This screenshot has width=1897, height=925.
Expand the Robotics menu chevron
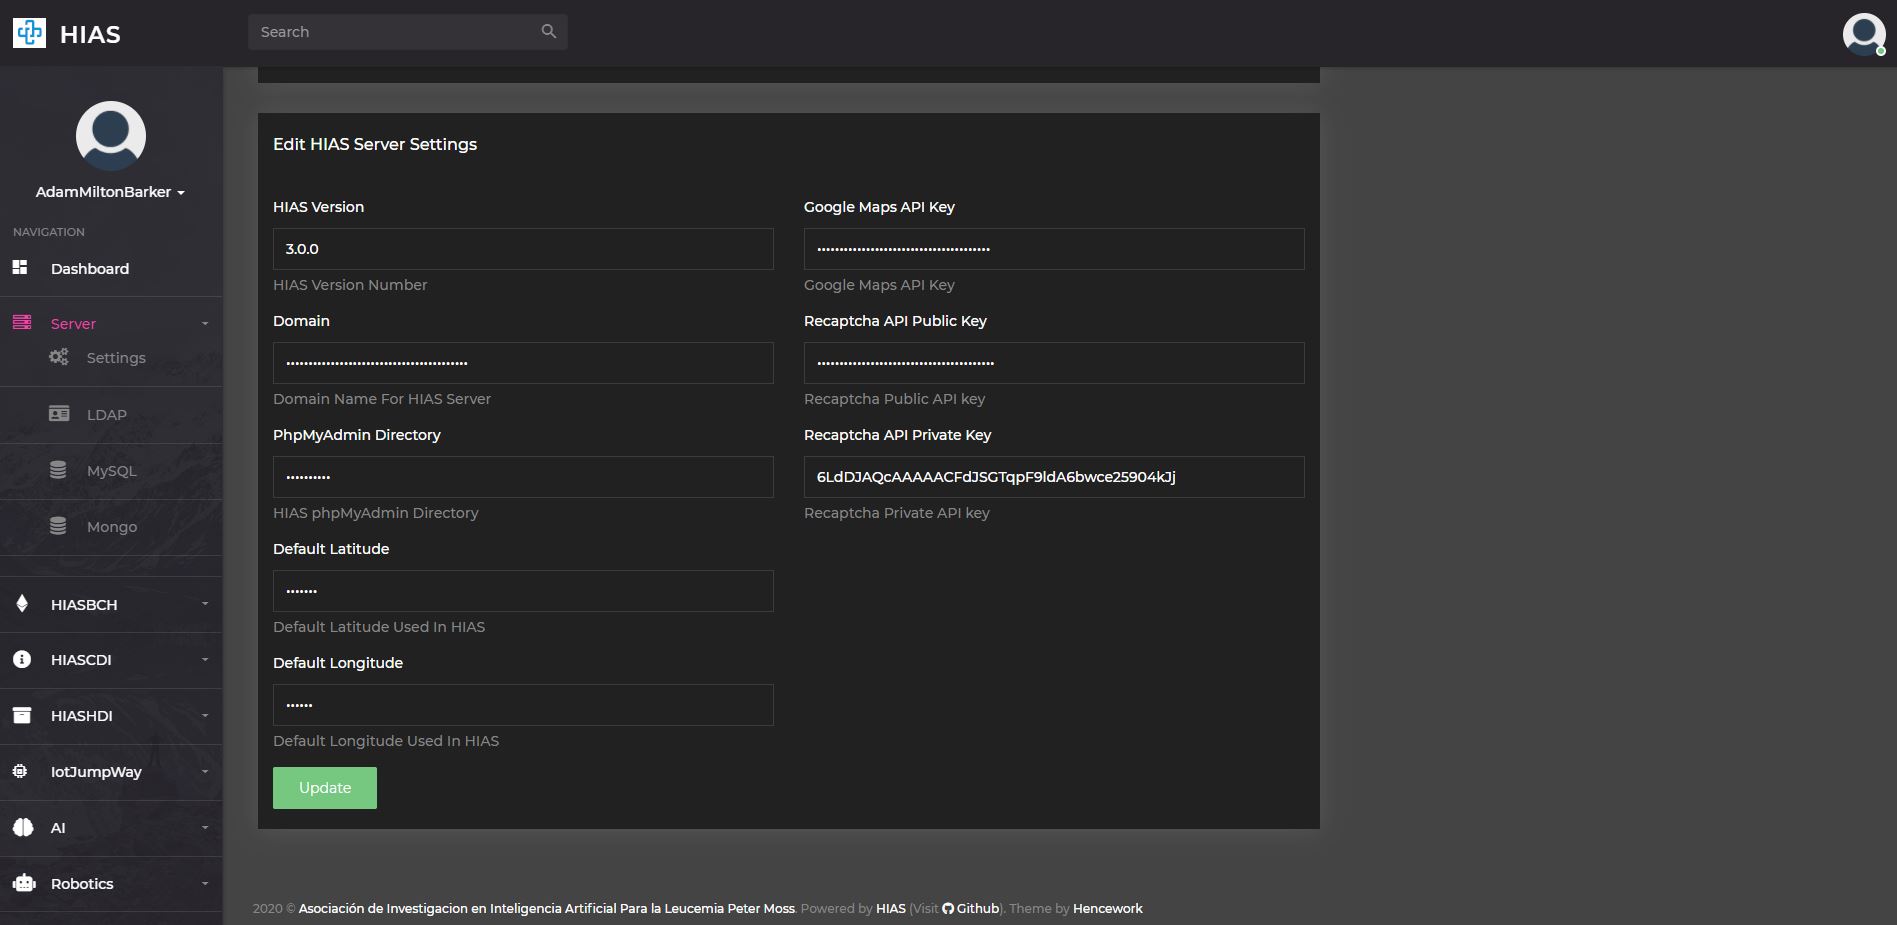tap(205, 883)
